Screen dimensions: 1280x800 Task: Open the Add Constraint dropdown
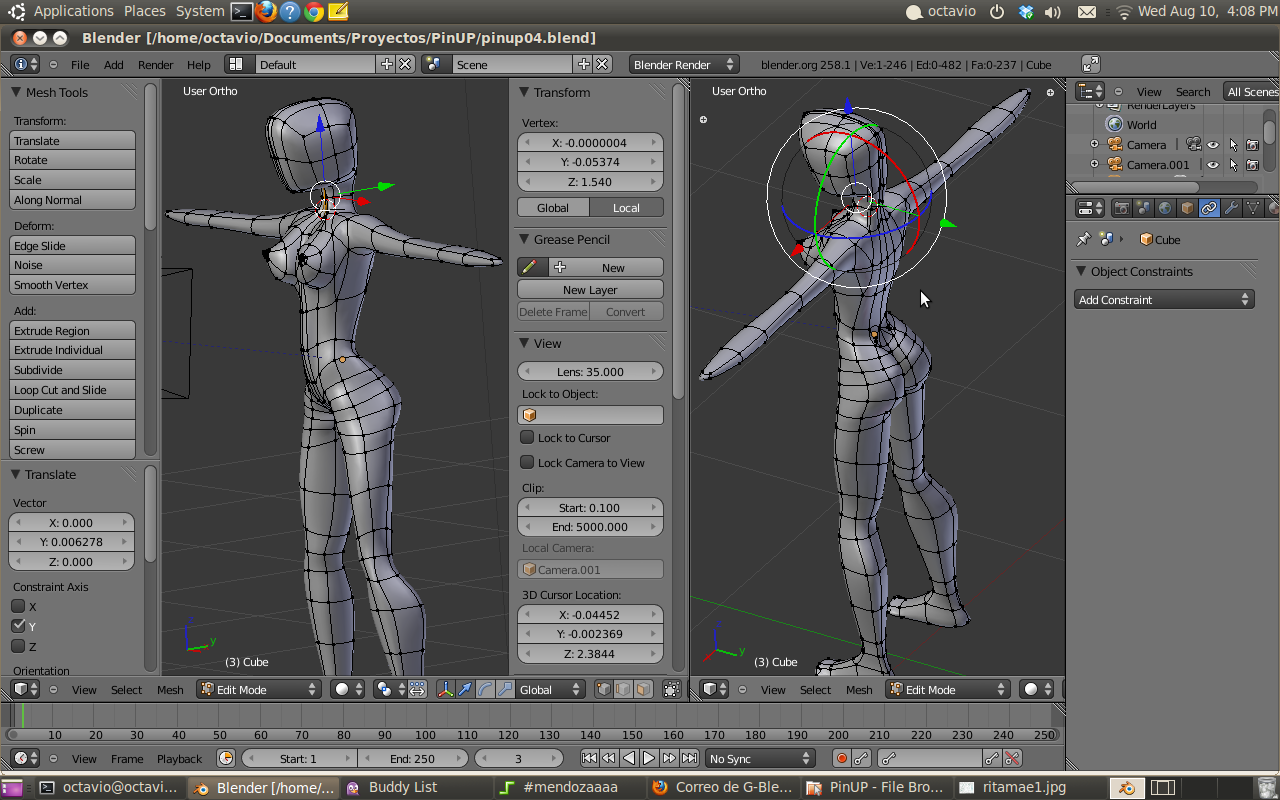tap(1164, 300)
